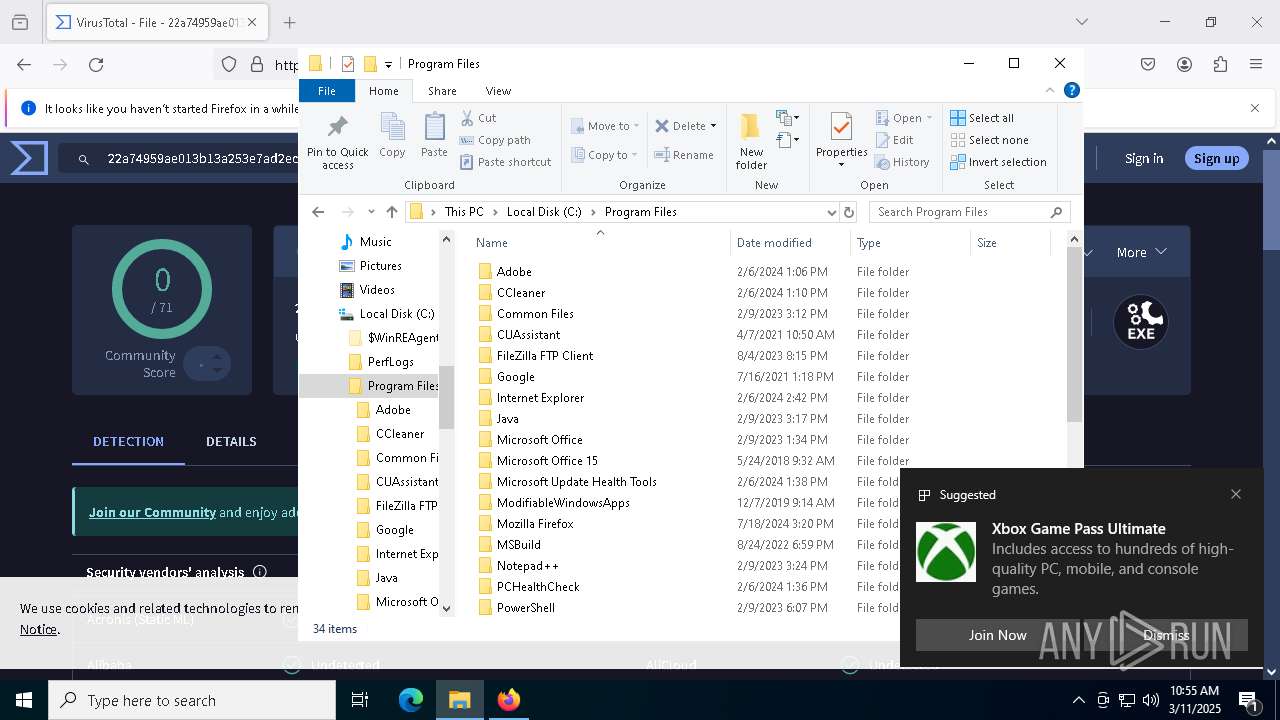Select Videos in navigation pane

pyautogui.click(x=377, y=290)
